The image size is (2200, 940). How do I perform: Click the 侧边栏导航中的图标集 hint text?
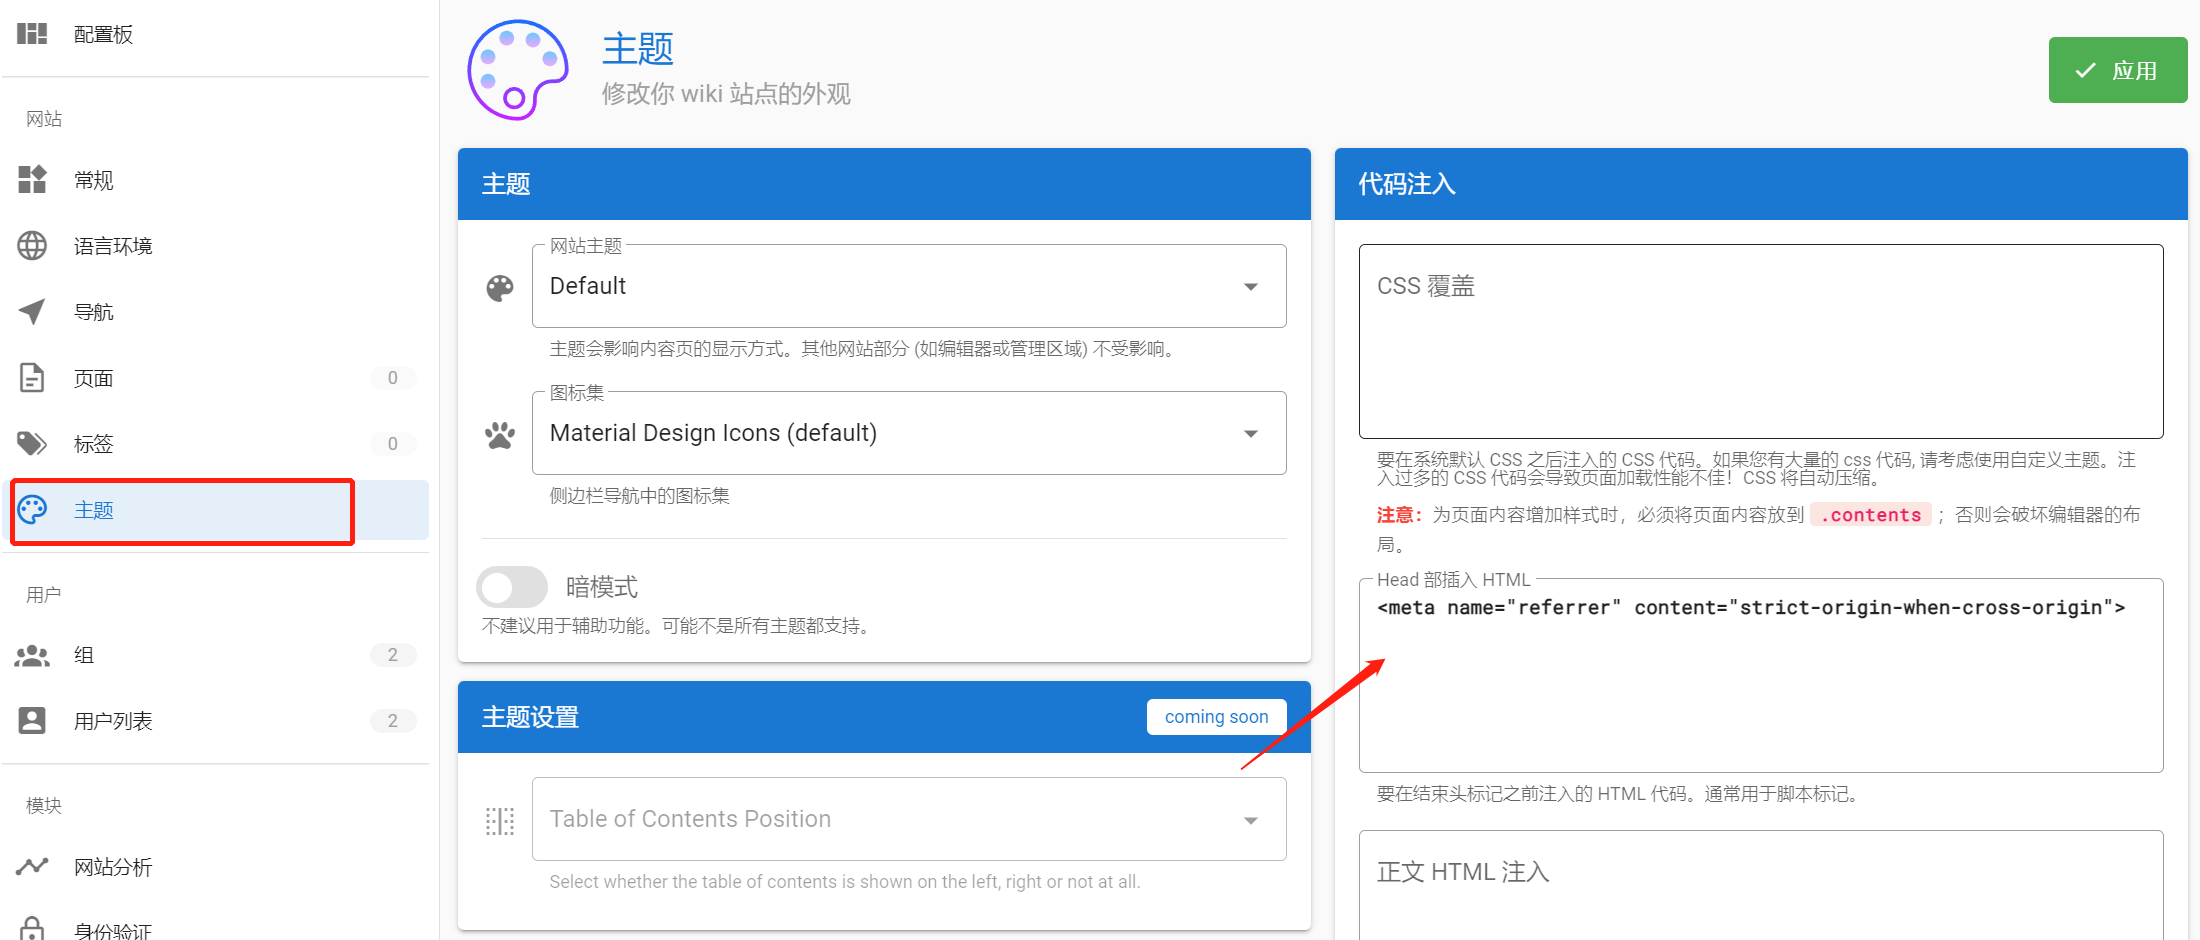click(639, 496)
